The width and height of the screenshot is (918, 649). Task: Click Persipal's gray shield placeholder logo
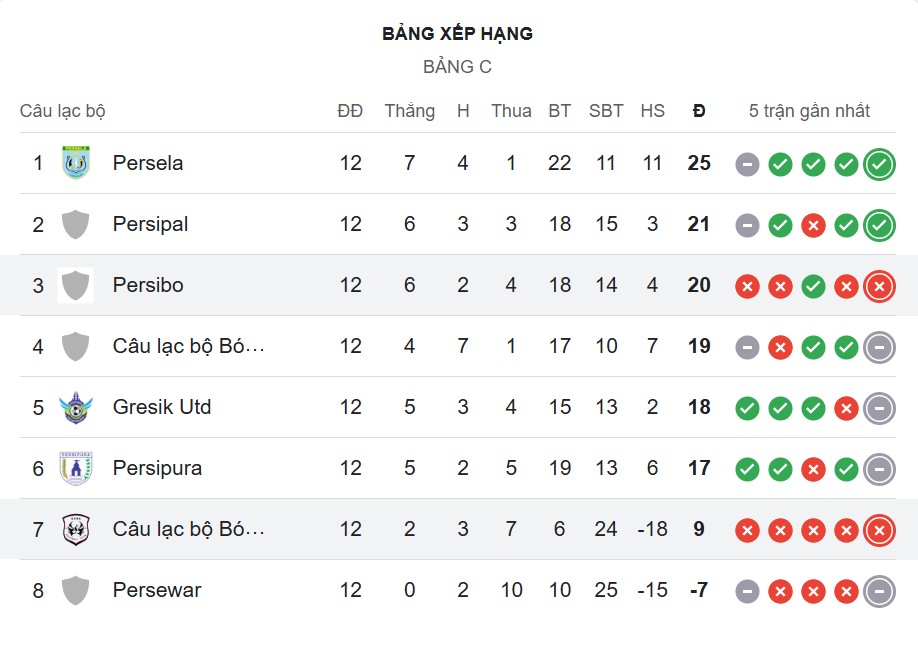(76, 224)
